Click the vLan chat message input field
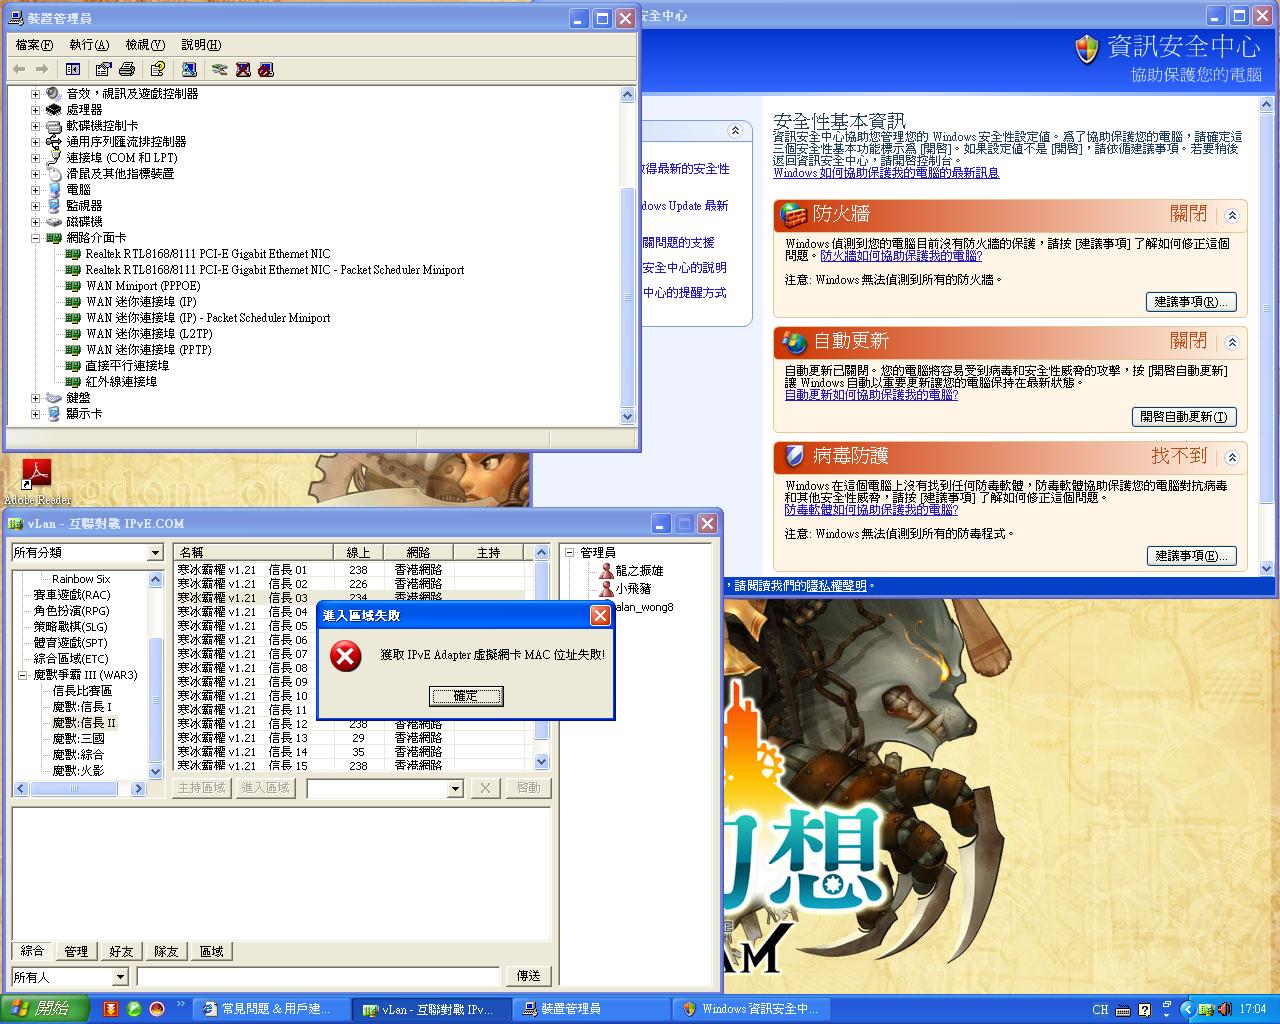The height and width of the screenshot is (1024, 1280). click(318, 977)
